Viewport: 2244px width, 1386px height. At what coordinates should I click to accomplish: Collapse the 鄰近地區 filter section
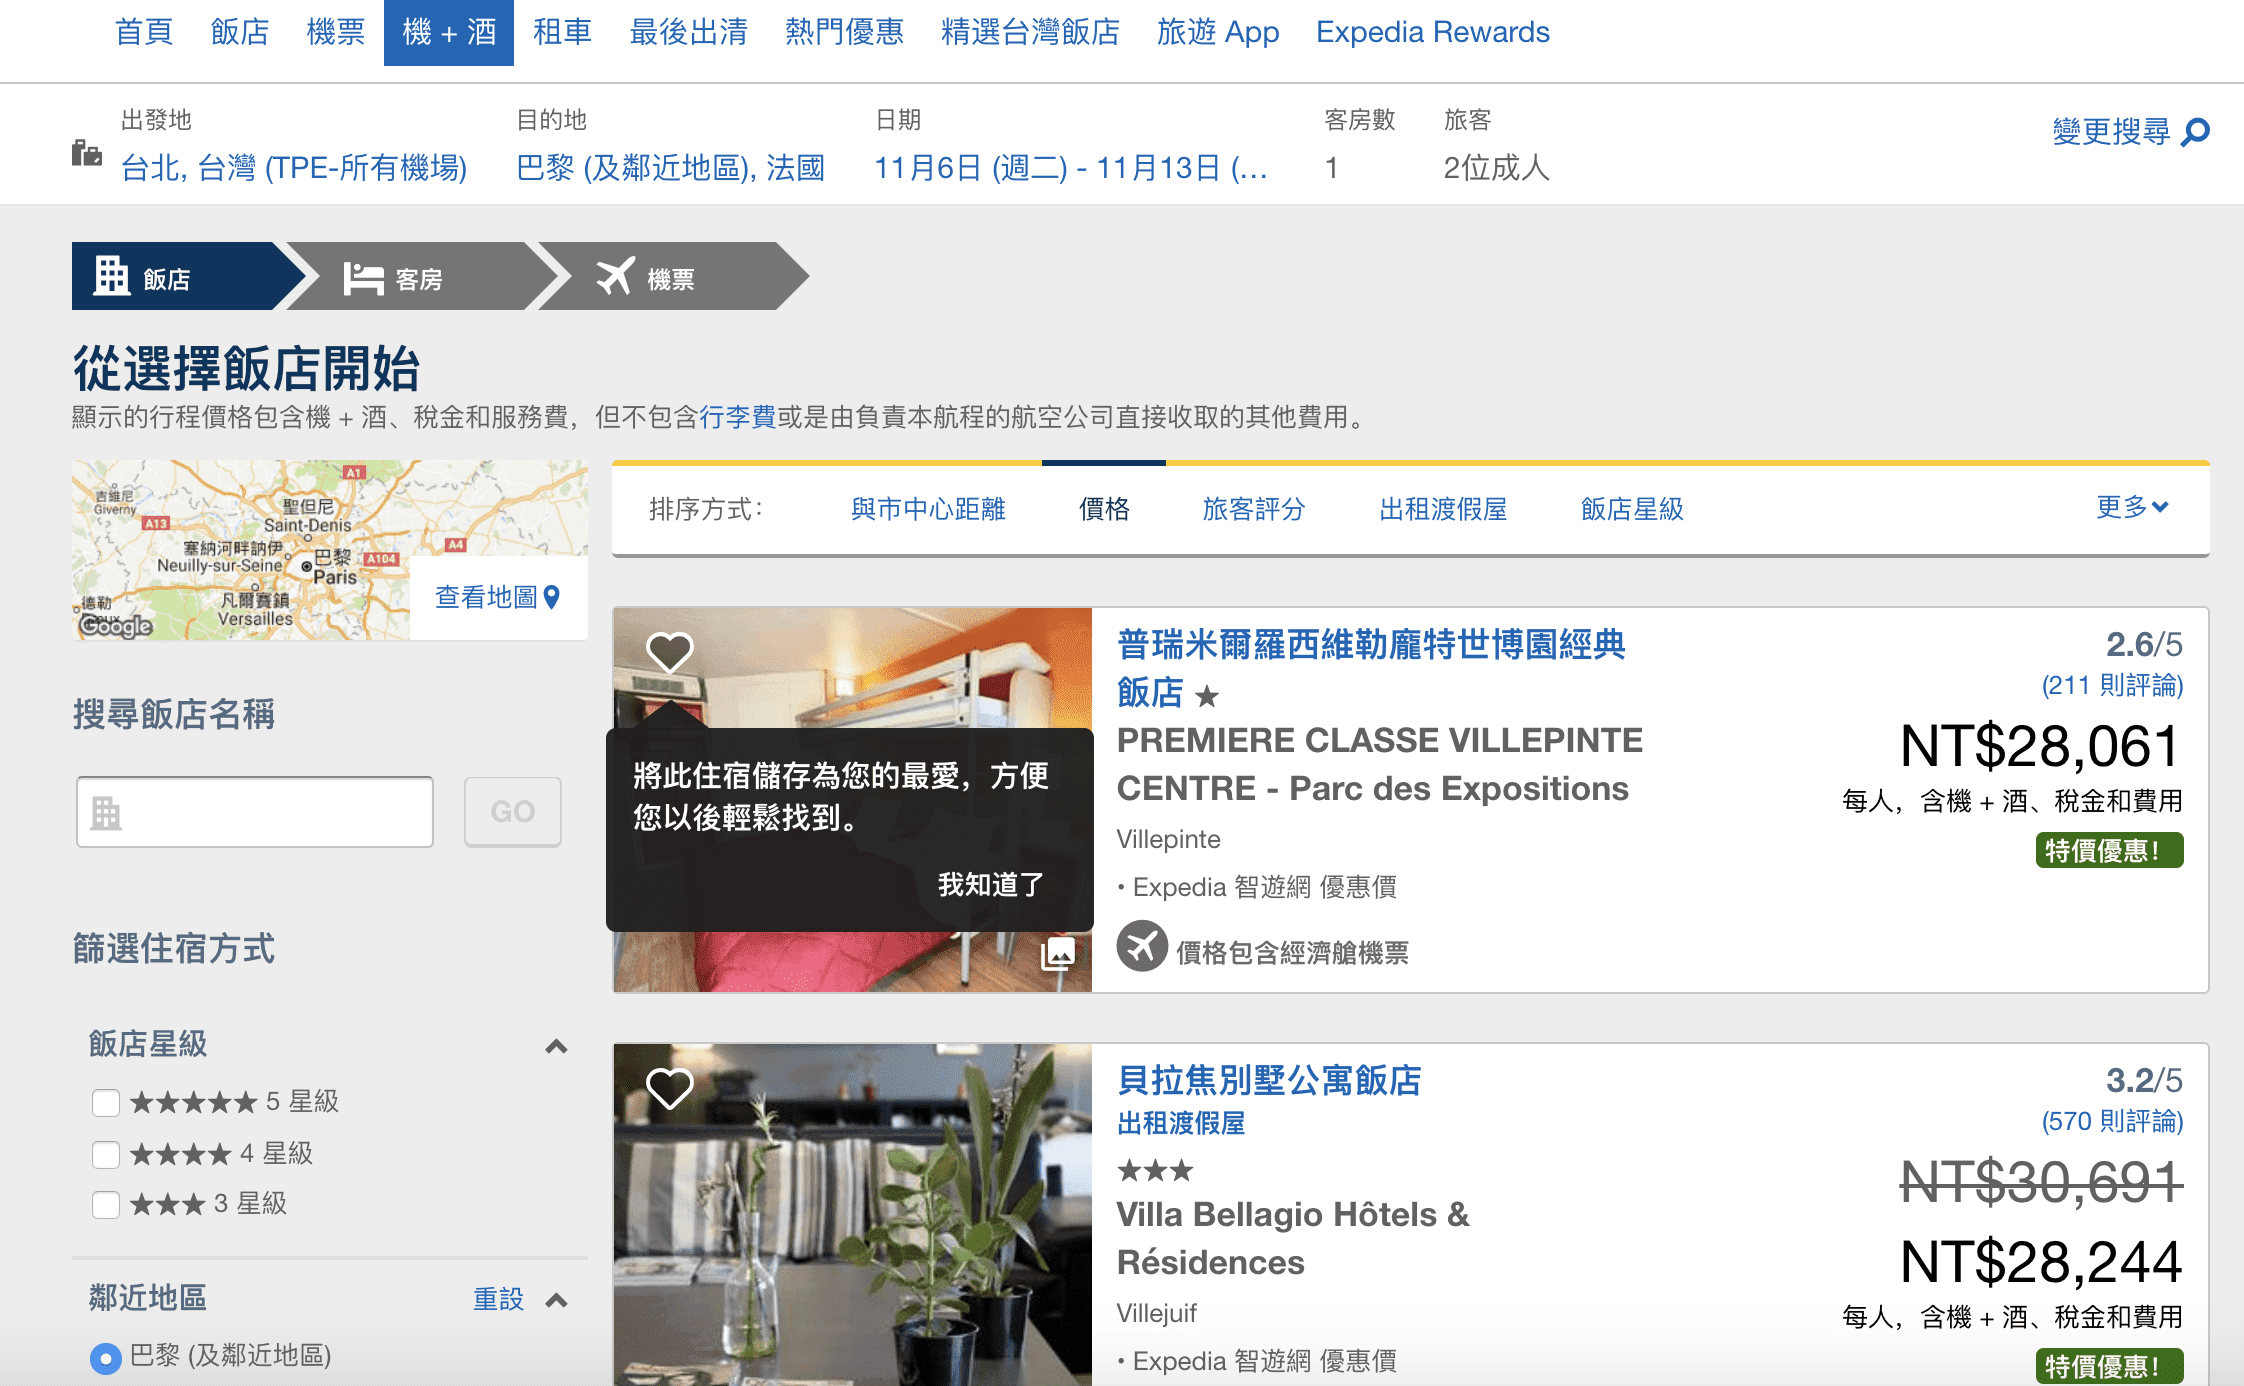tap(557, 1300)
